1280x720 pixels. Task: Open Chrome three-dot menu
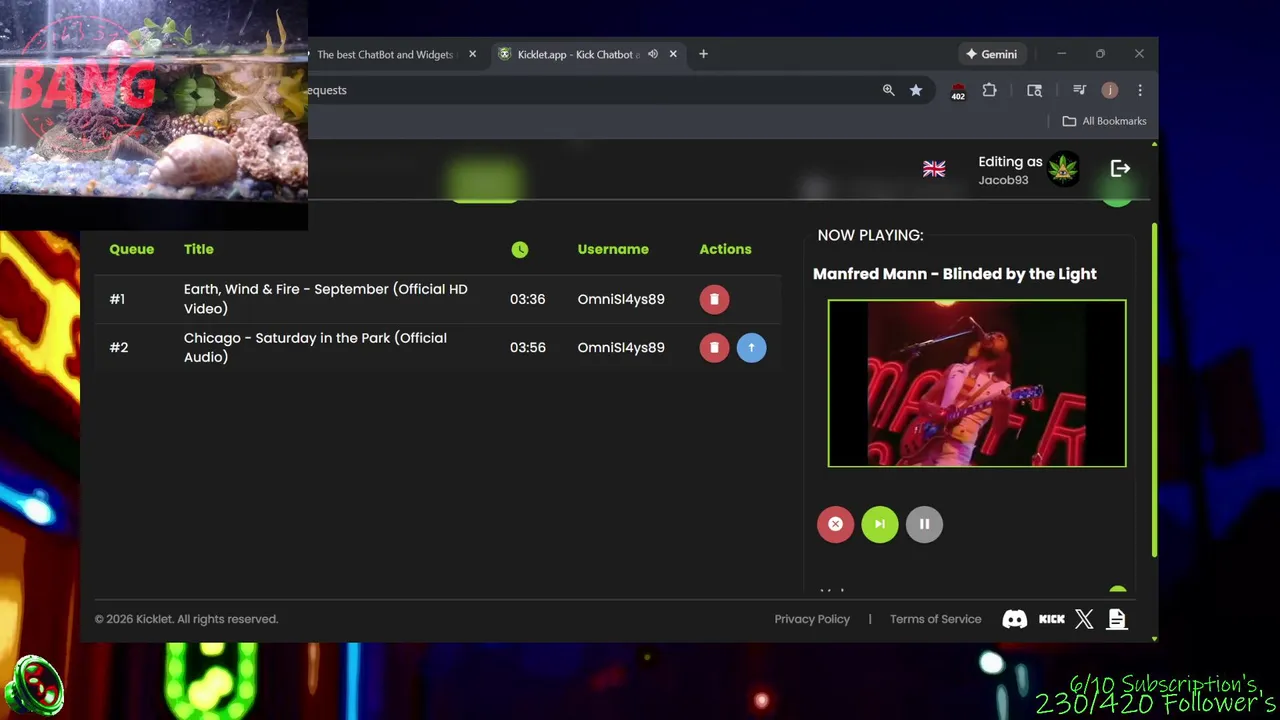point(1140,90)
